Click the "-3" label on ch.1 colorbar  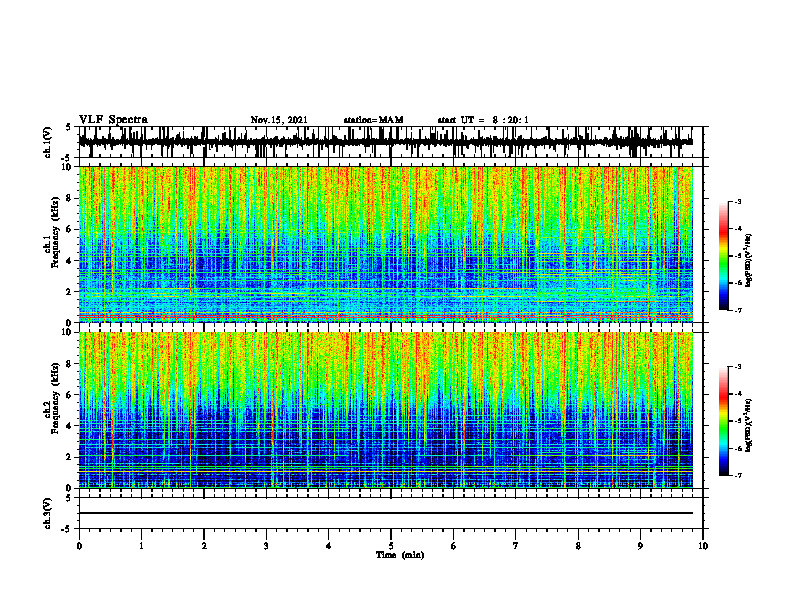click(x=738, y=201)
